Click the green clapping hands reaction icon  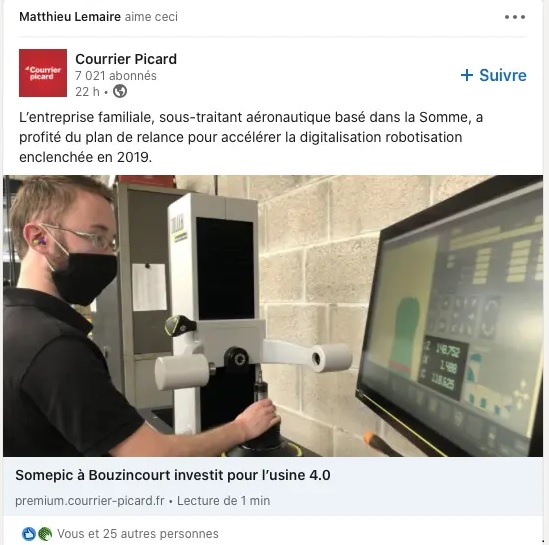[45, 534]
